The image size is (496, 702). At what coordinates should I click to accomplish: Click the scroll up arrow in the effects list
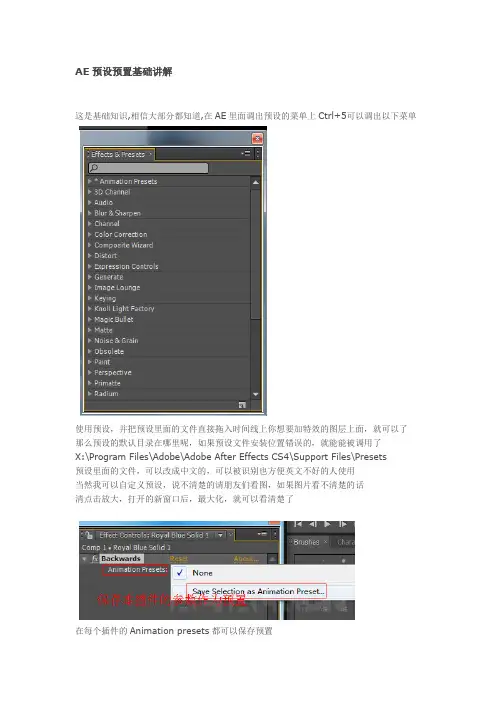coord(256,182)
